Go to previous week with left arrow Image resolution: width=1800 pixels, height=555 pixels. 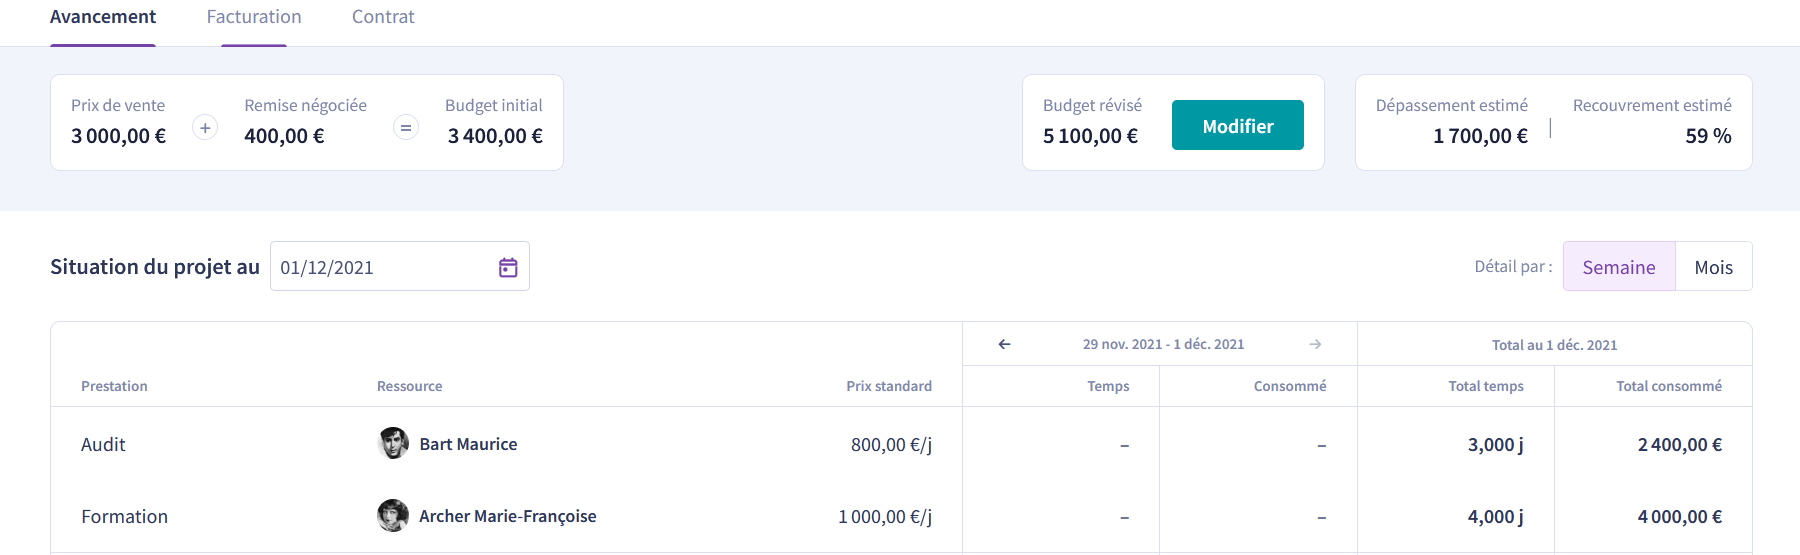(x=1004, y=344)
